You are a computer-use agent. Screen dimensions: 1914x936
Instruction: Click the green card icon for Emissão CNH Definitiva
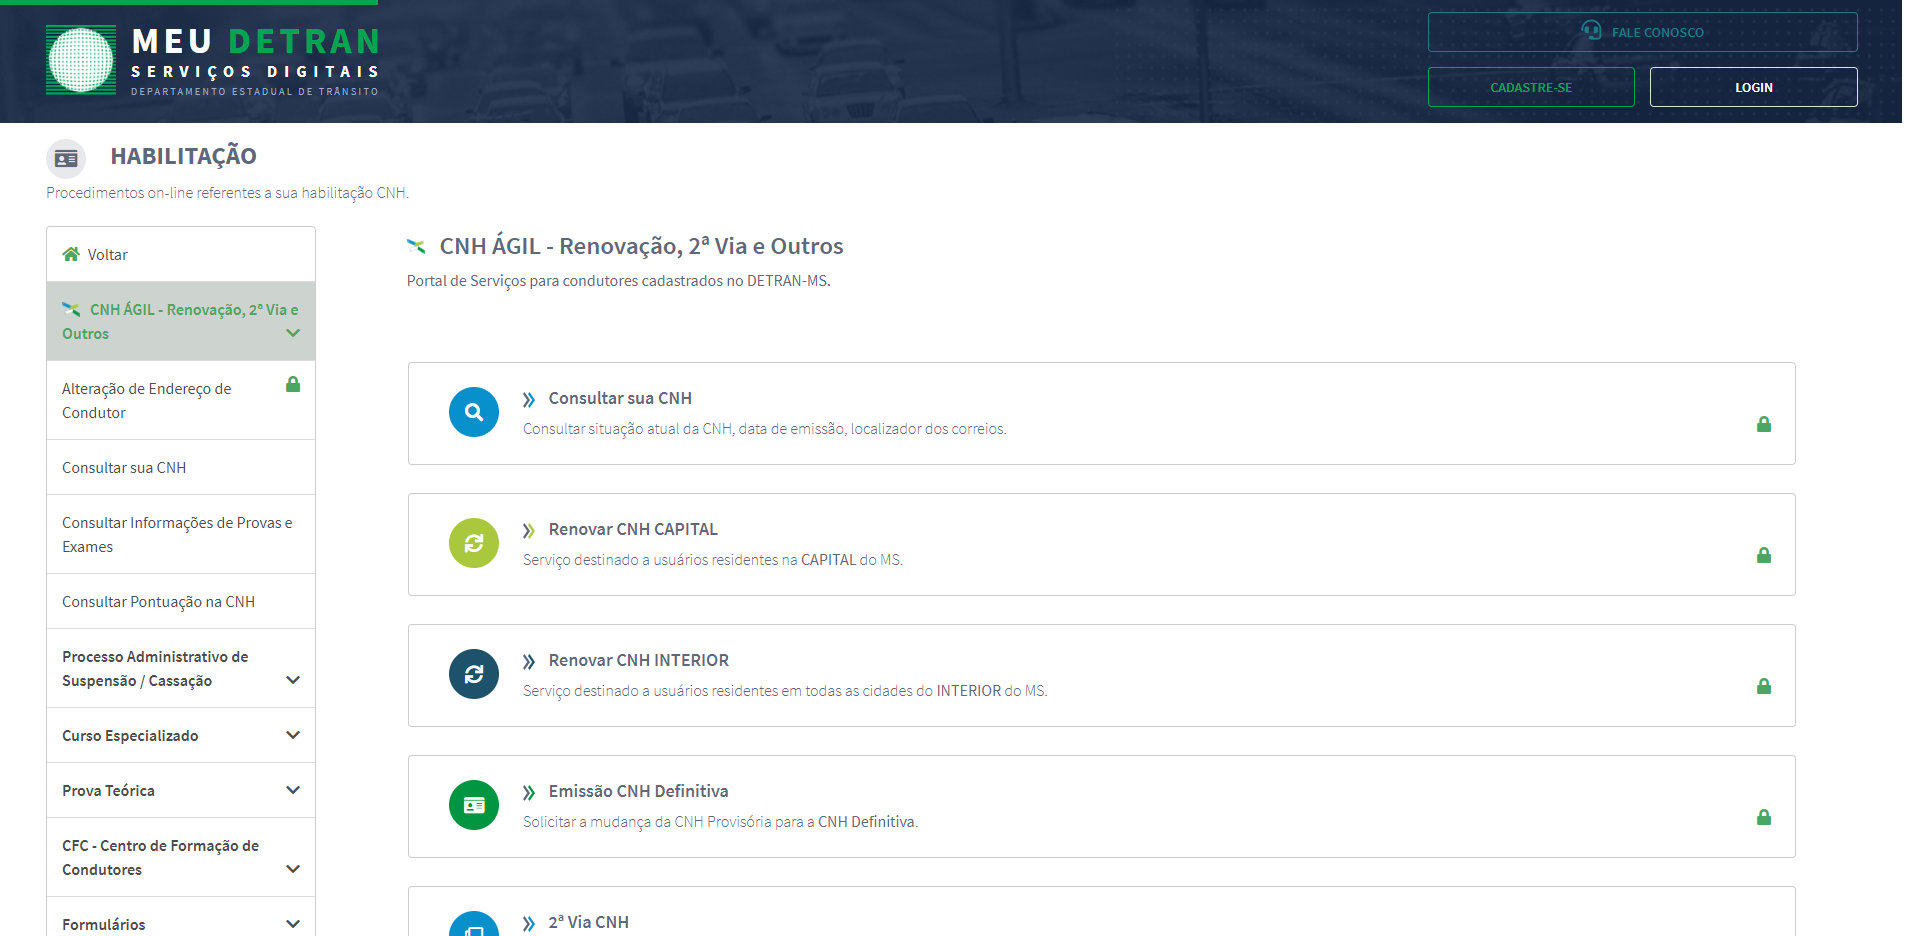[x=474, y=805]
